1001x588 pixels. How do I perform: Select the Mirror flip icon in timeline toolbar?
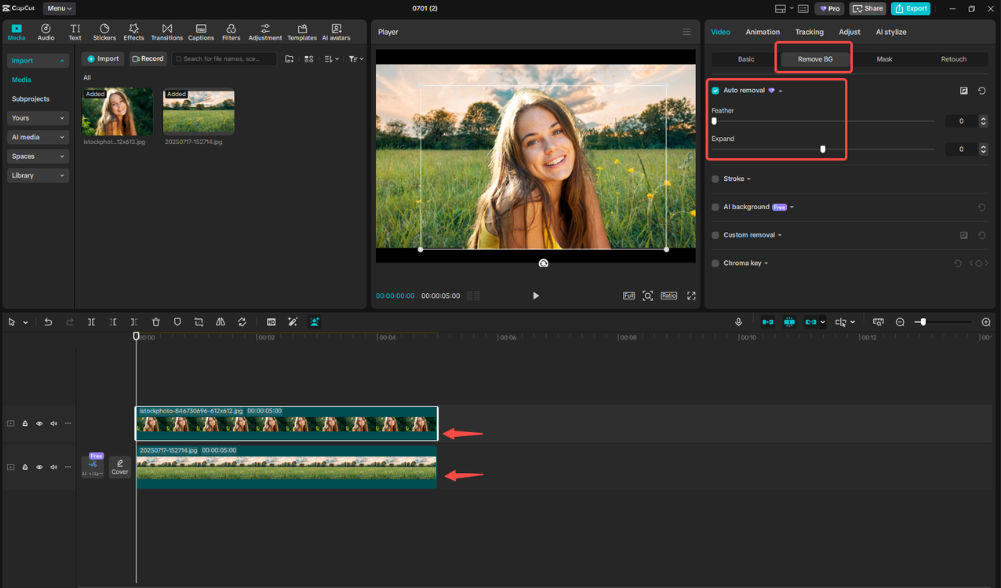pyautogui.click(x=221, y=322)
